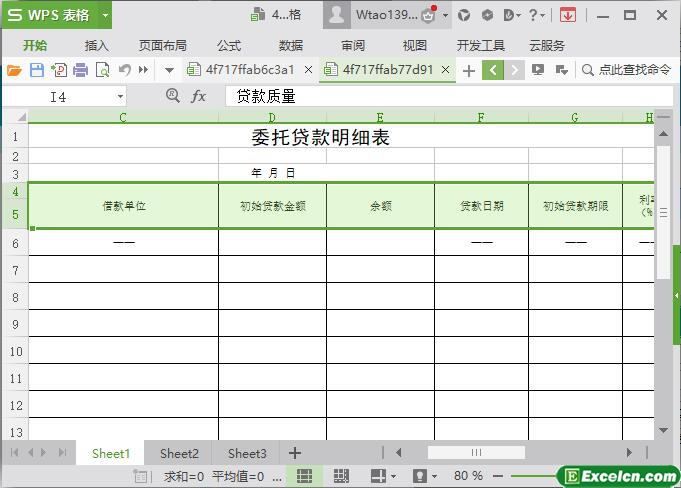681x488 pixels.
Task: Open the 插入 ribbon tab
Action: [x=97, y=45]
